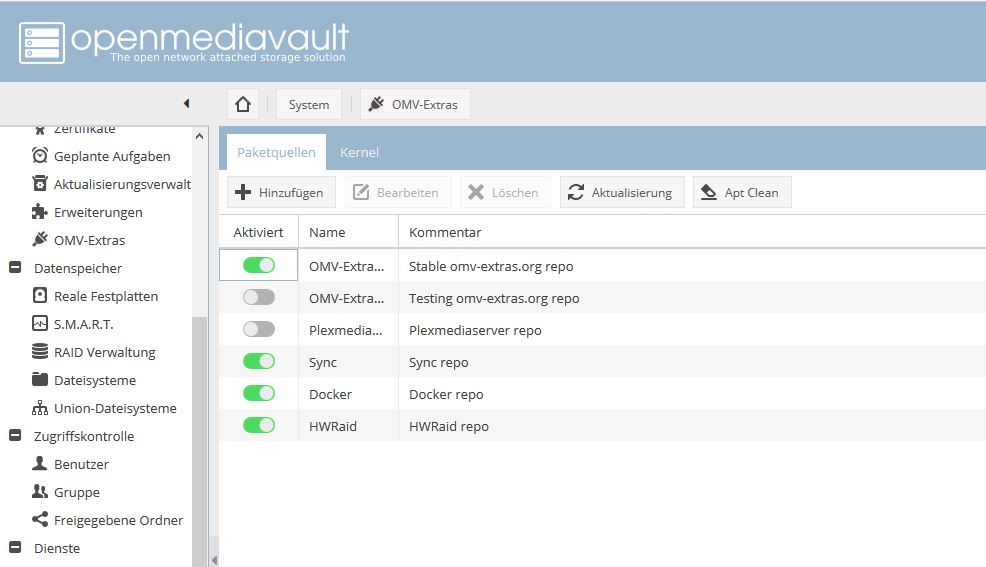Sort by the Name column header

[348, 232]
